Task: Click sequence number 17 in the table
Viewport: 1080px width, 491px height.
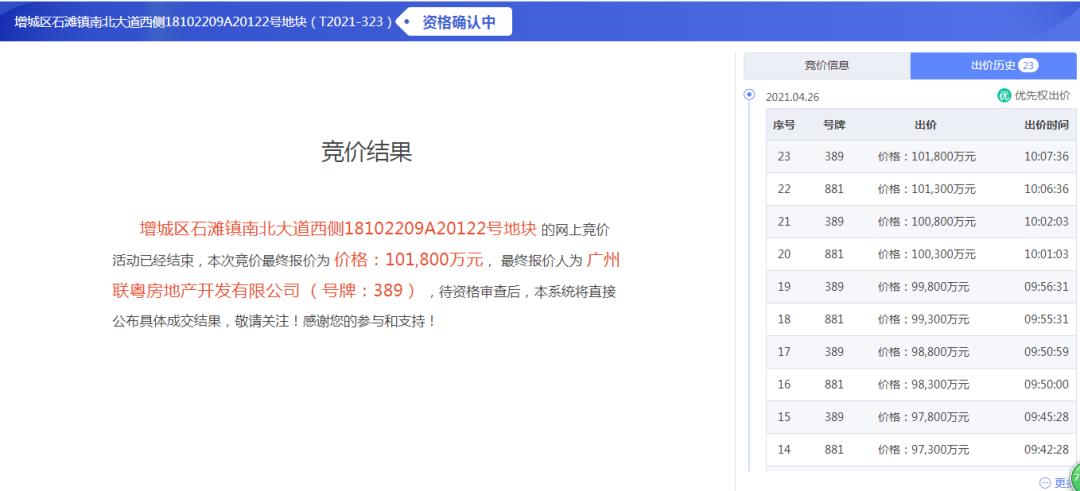Action: pos(784,352)
